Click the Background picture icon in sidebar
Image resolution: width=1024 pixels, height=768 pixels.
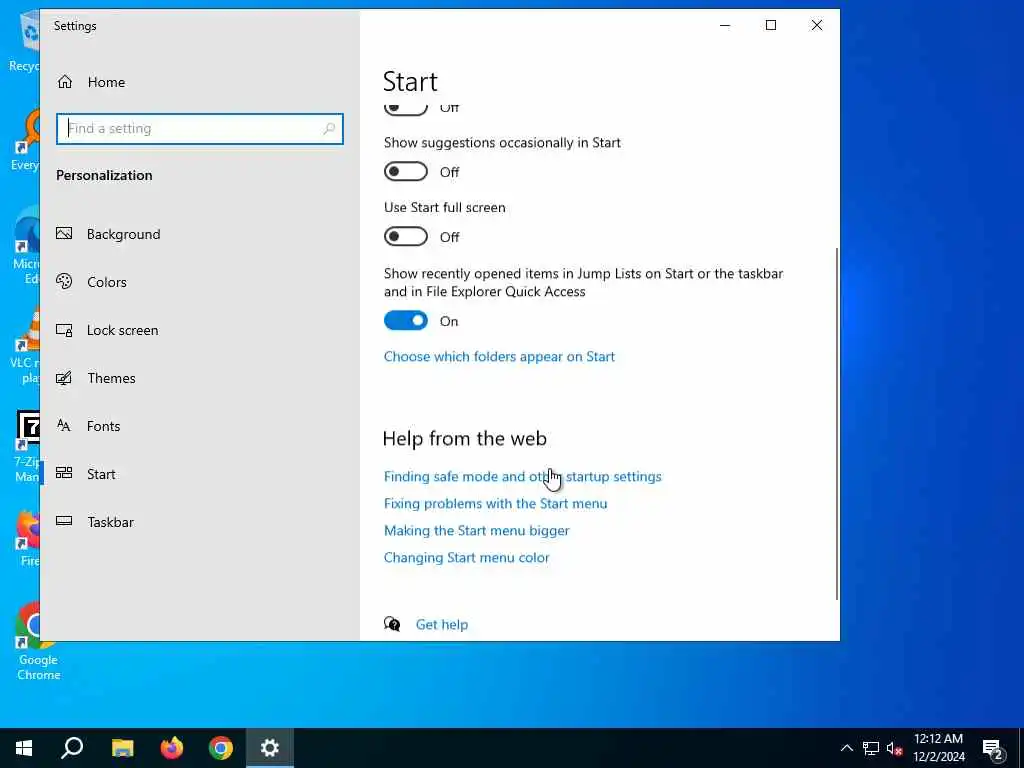(x=64, y=234)
